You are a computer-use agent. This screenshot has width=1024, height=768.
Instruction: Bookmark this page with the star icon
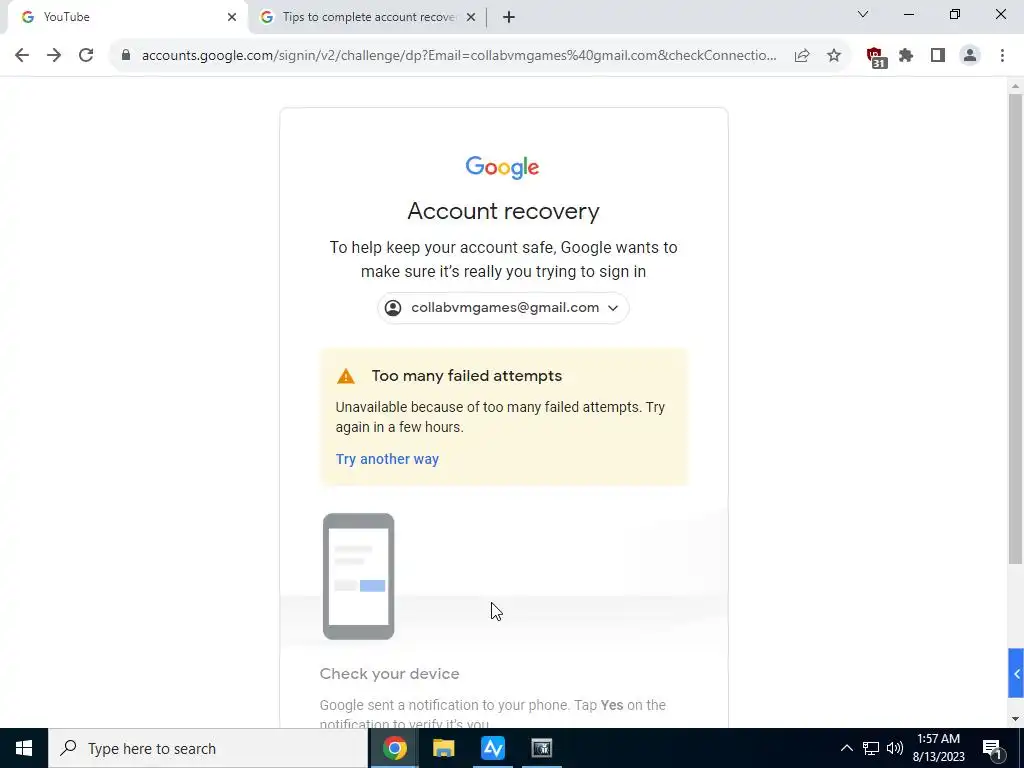coord(834,56)
